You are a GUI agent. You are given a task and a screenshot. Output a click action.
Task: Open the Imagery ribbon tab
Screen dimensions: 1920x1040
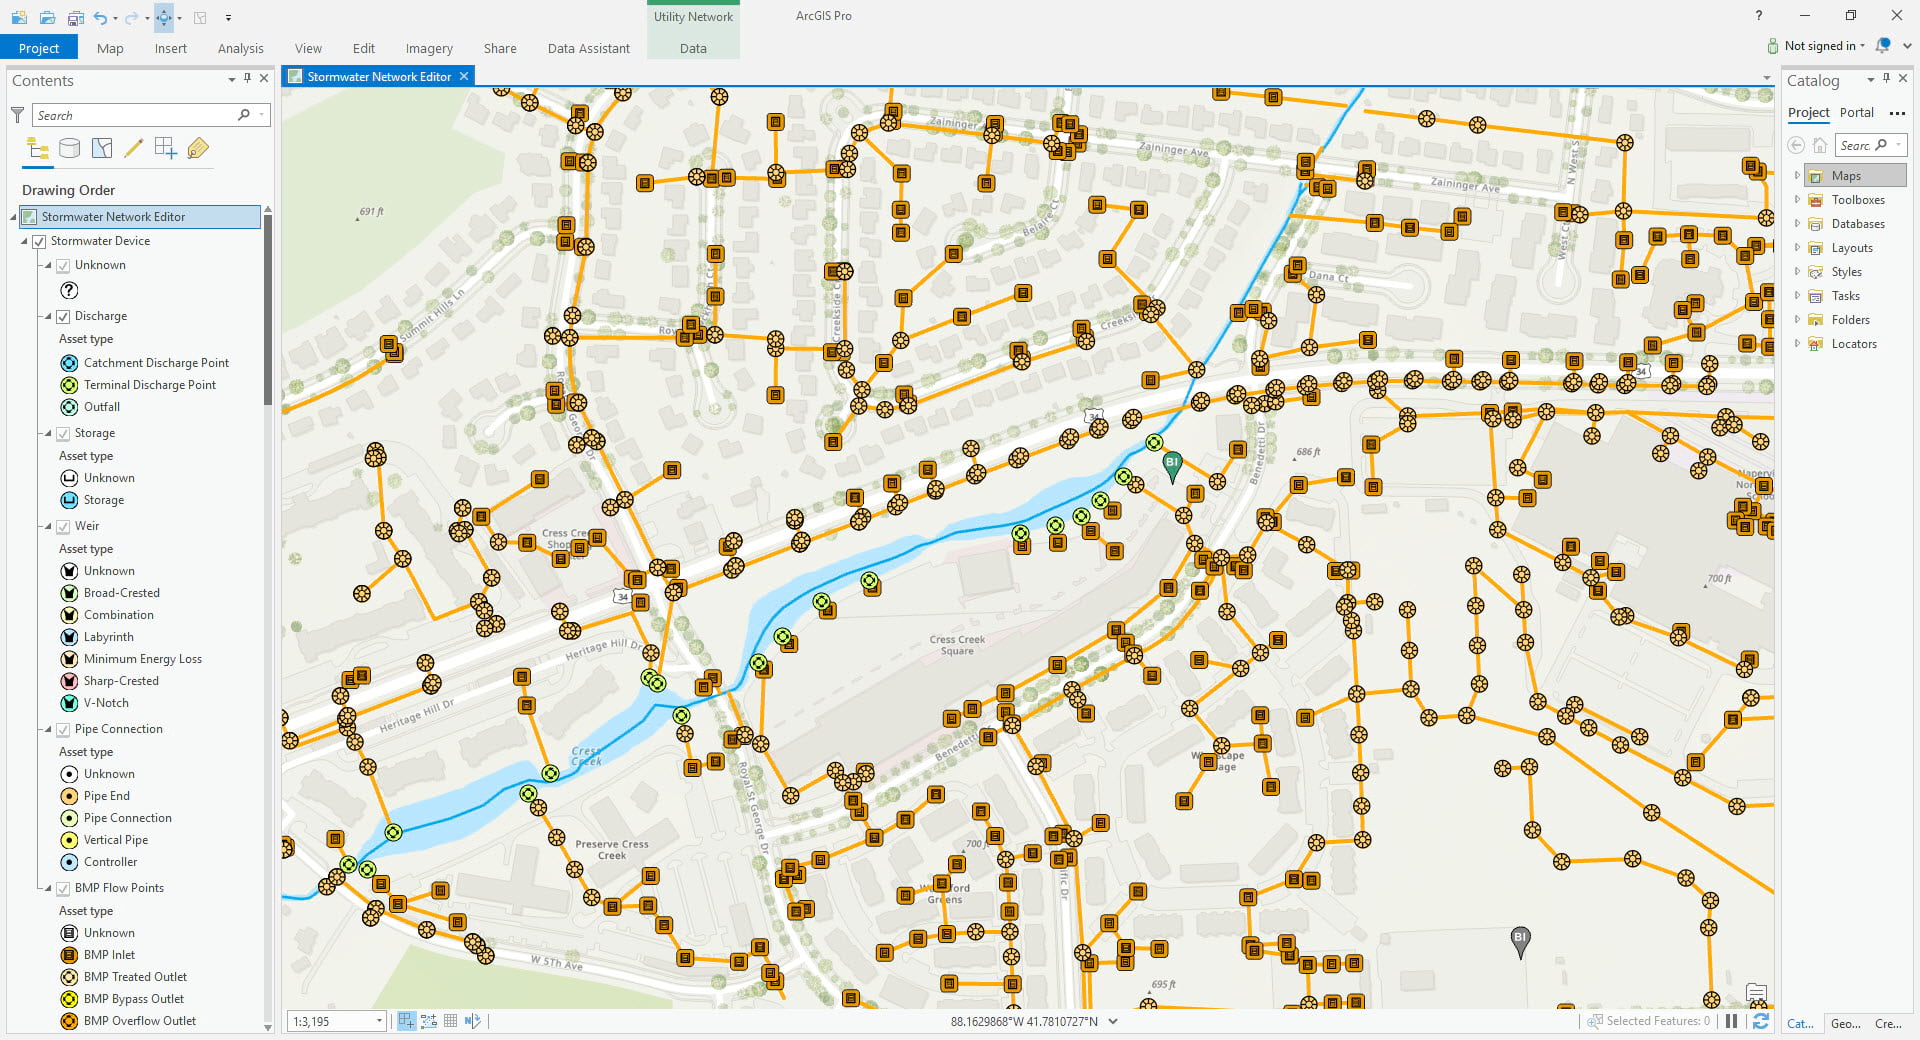pos(429,48)
